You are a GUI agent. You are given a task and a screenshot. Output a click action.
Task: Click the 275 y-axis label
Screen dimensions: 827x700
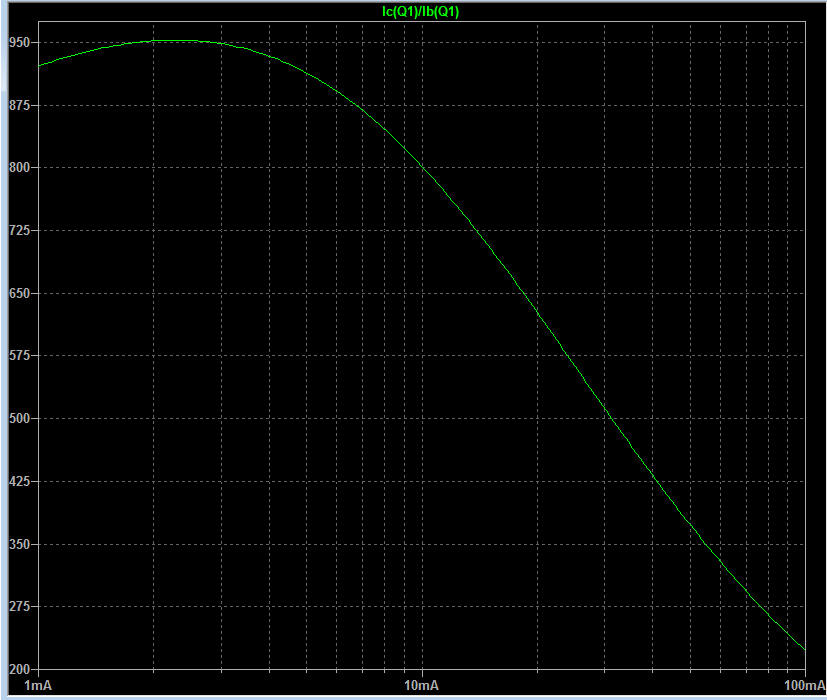click(x=20, y=607)
